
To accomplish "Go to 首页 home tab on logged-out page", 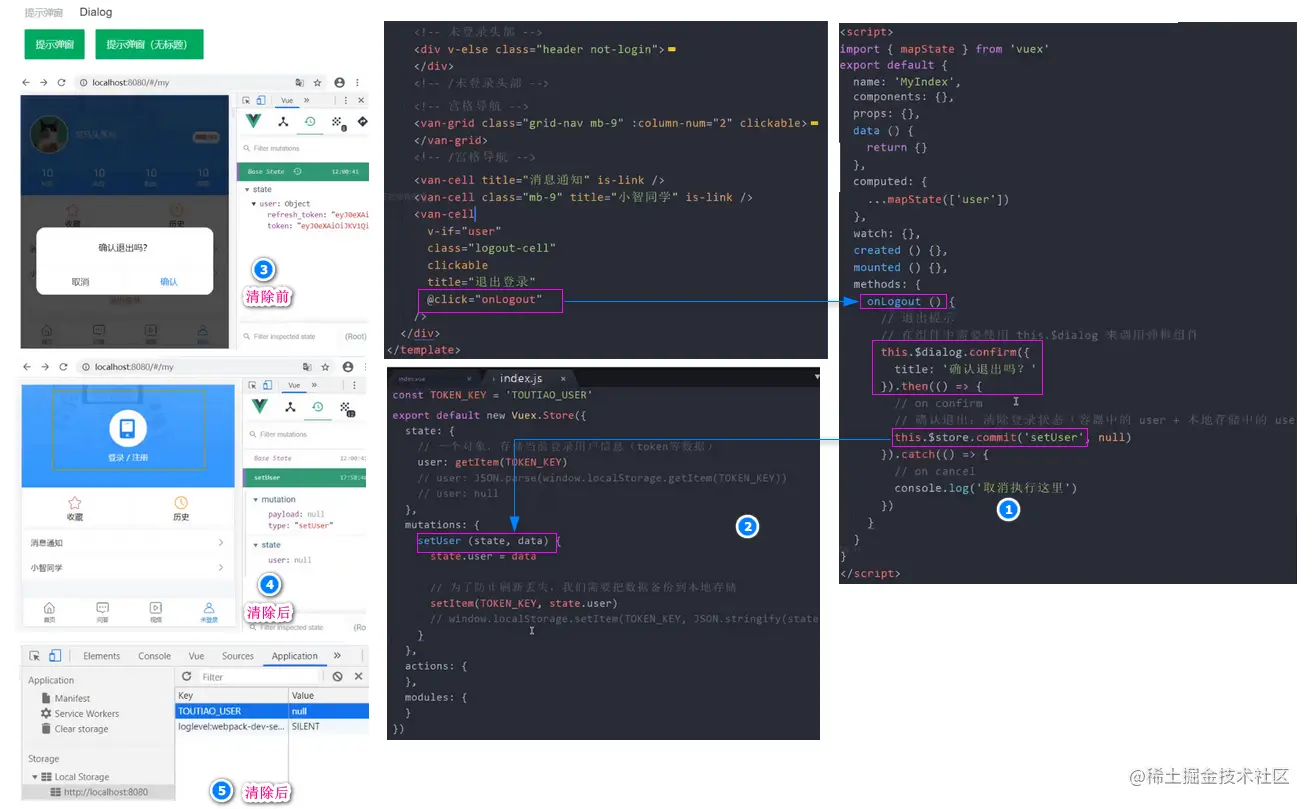I will 49,612.
